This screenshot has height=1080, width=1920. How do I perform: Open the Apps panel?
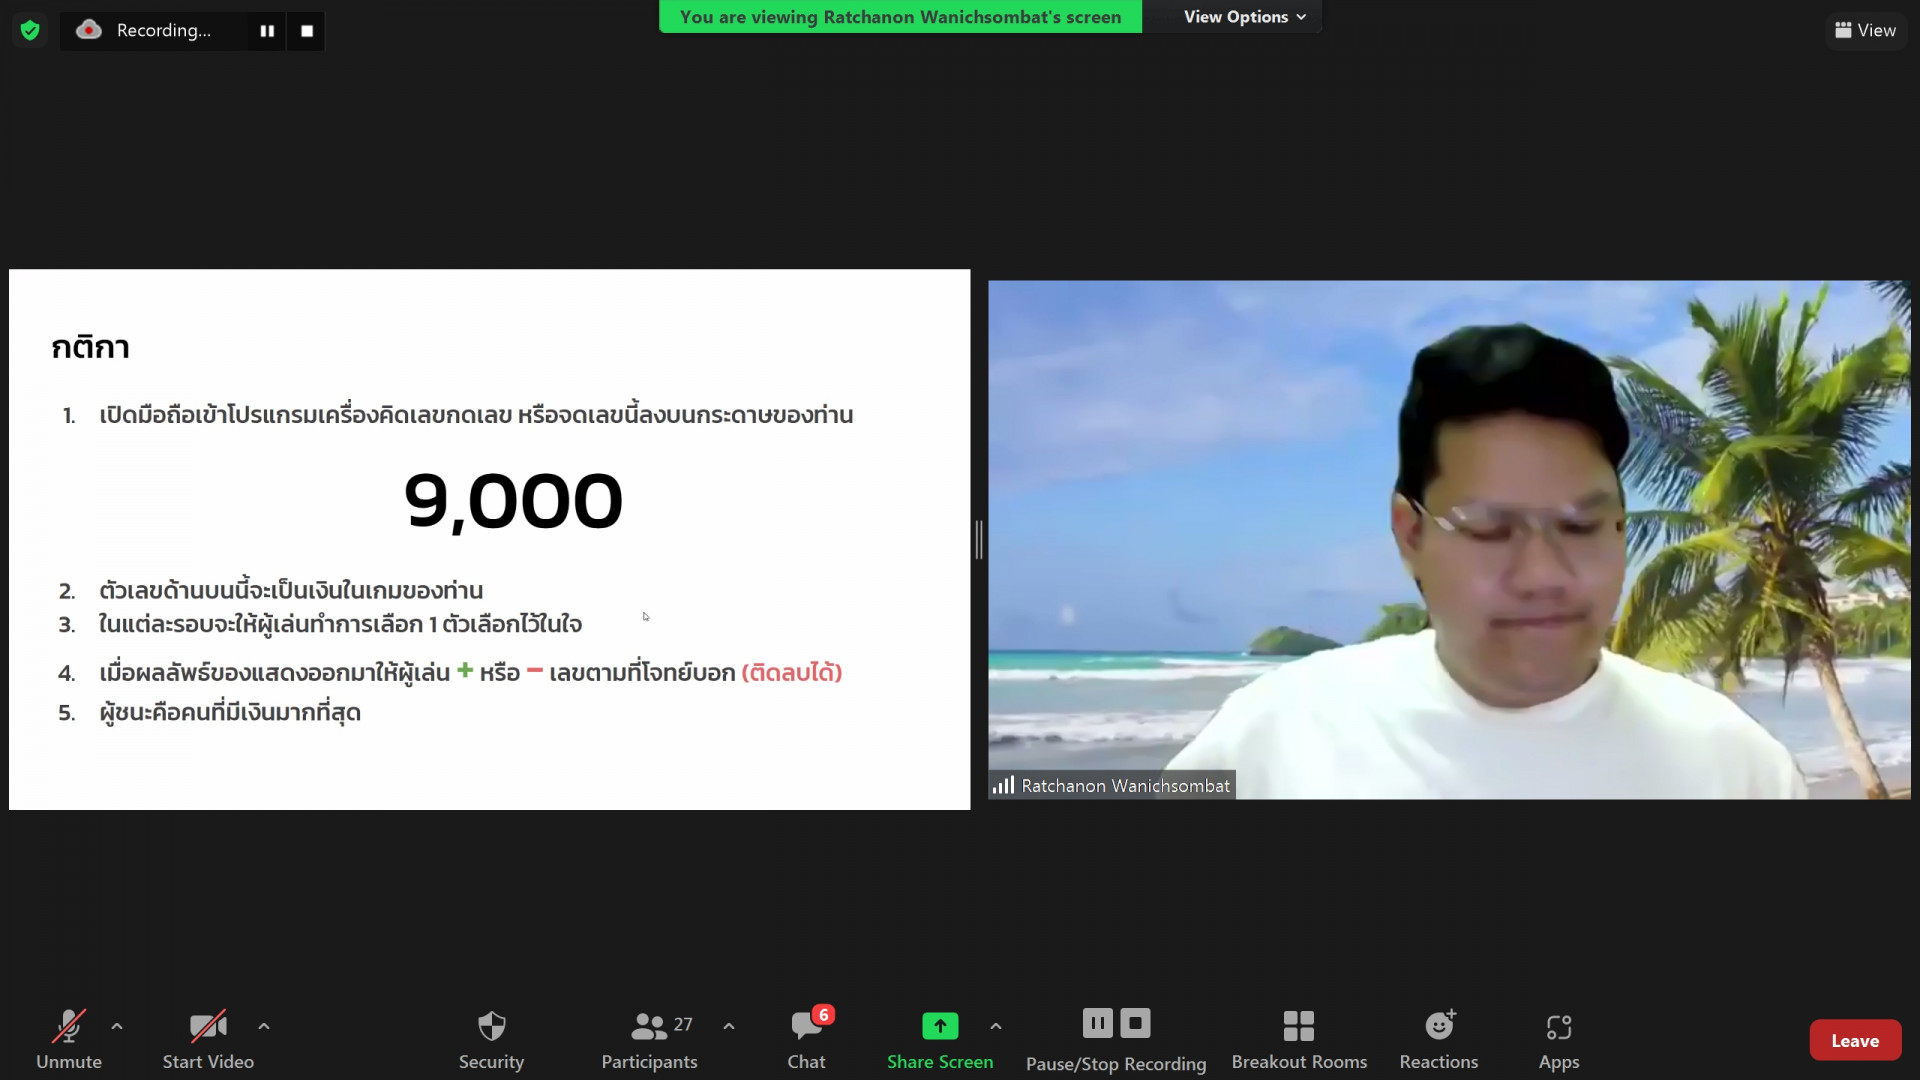coord(1559,1040)
